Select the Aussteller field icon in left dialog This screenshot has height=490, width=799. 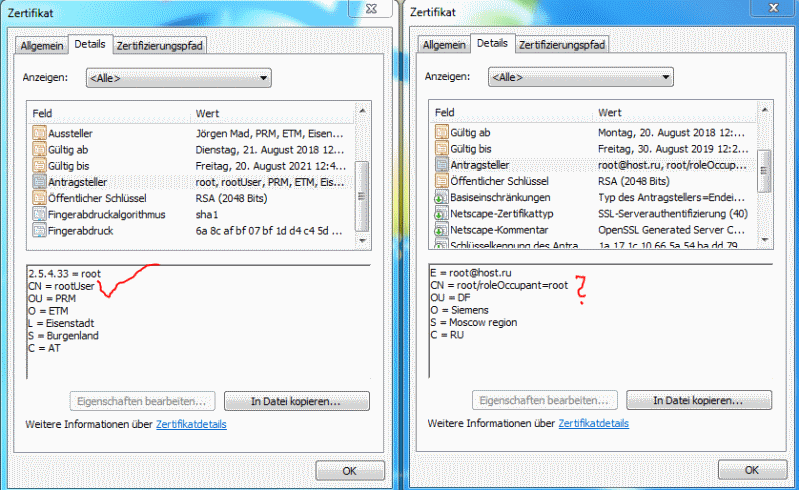click(x=39, y=133)
